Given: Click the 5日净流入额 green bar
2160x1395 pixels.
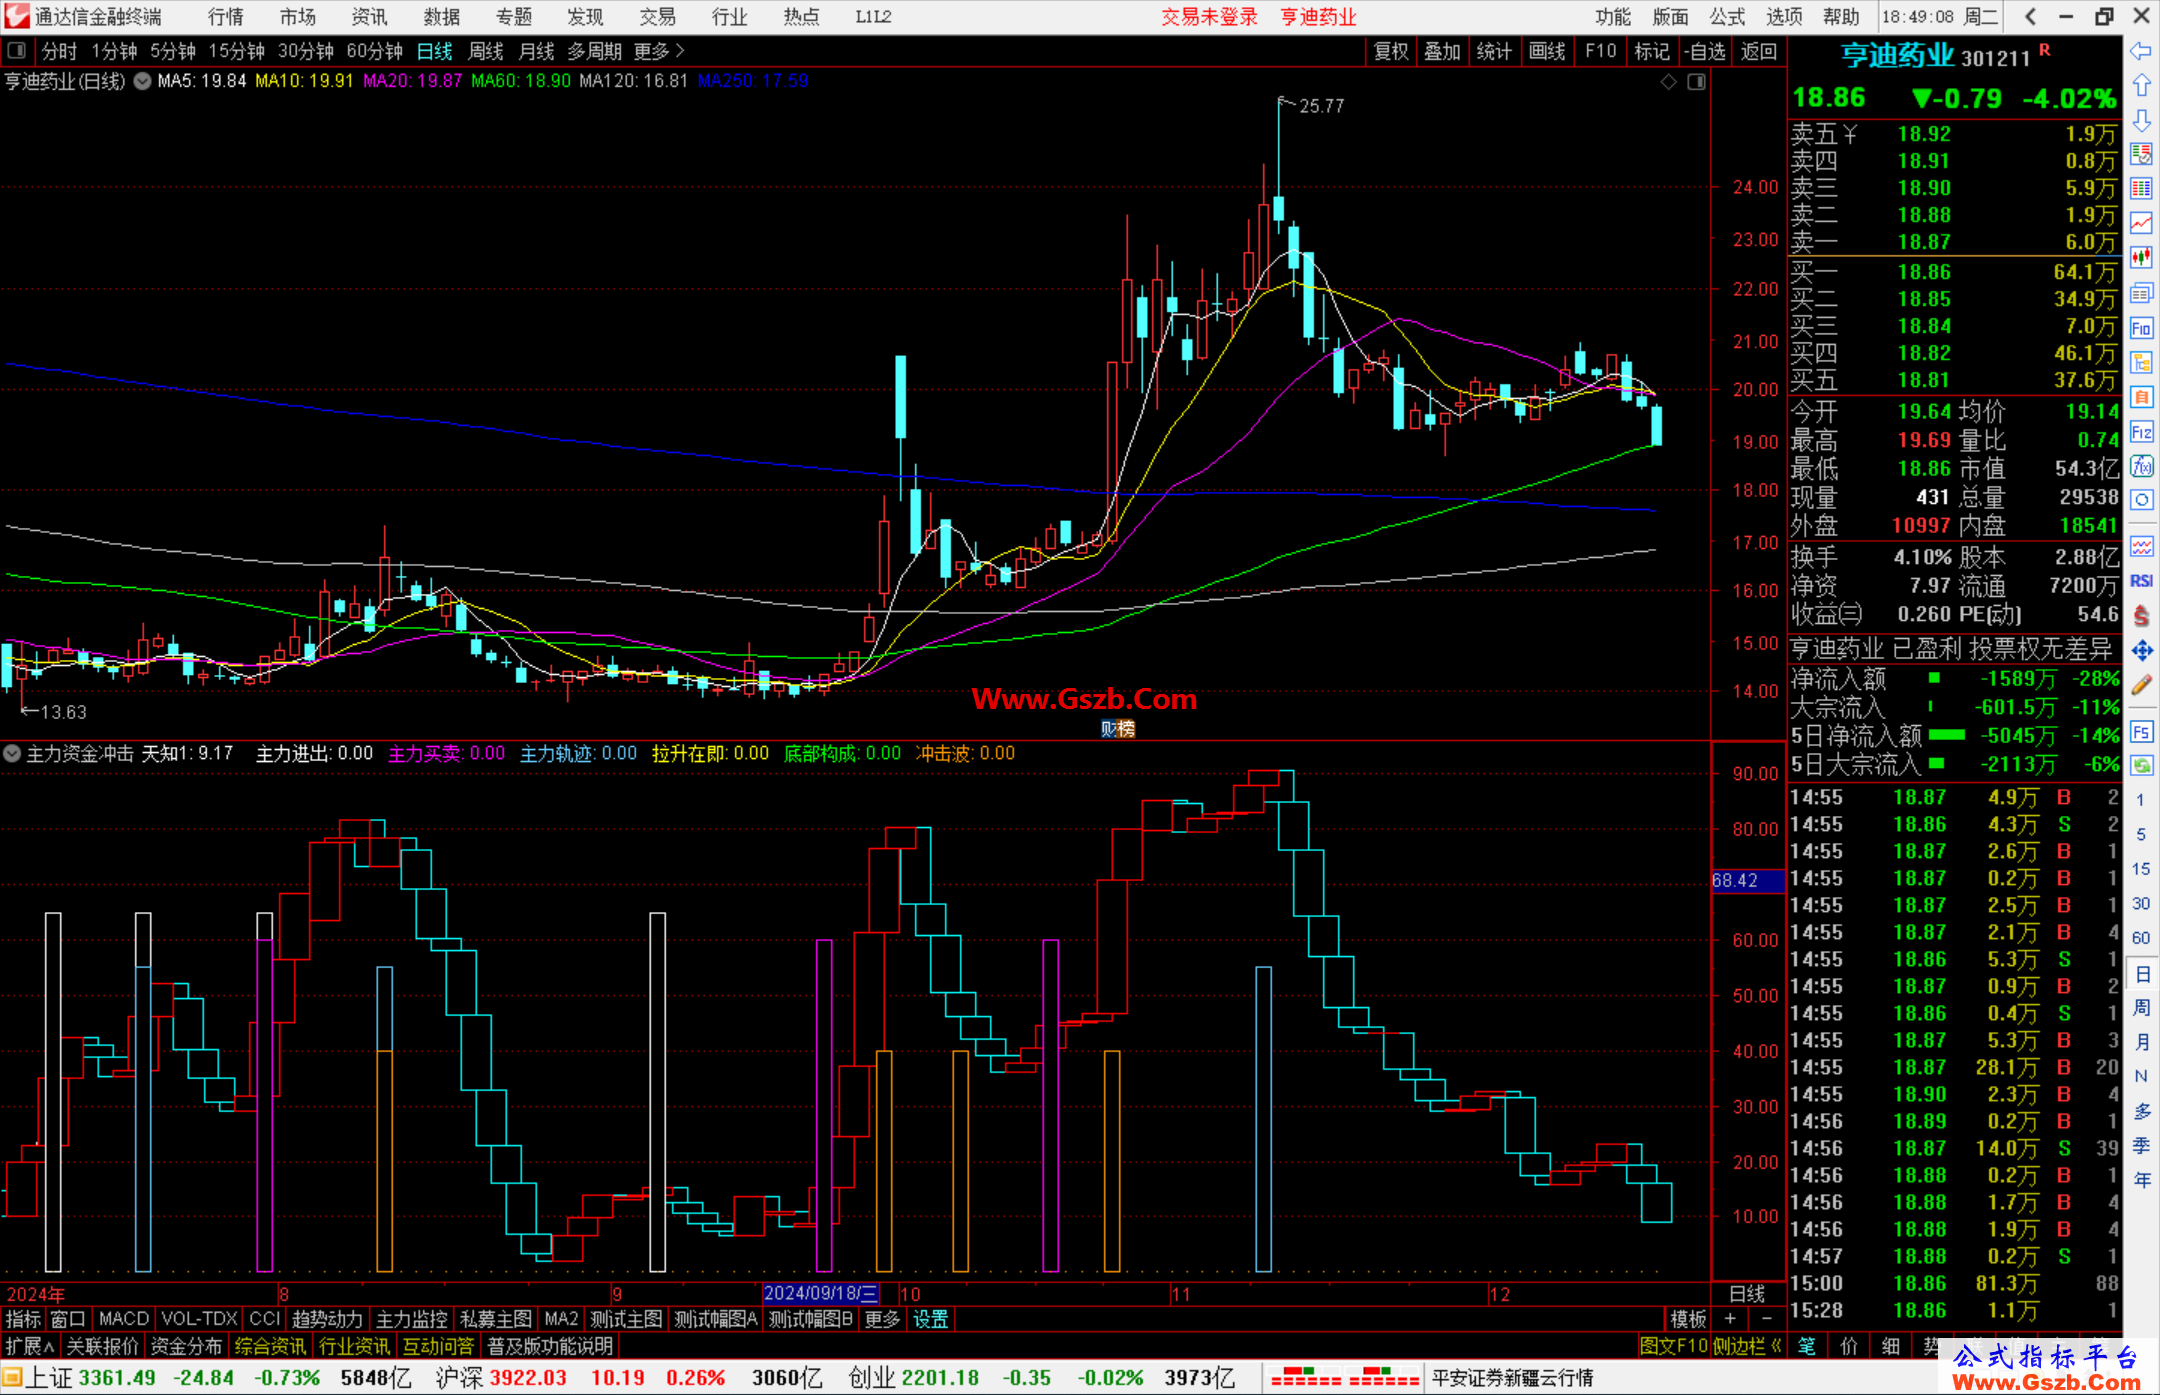Looking at the screenshot, I should coord(1946,735).
